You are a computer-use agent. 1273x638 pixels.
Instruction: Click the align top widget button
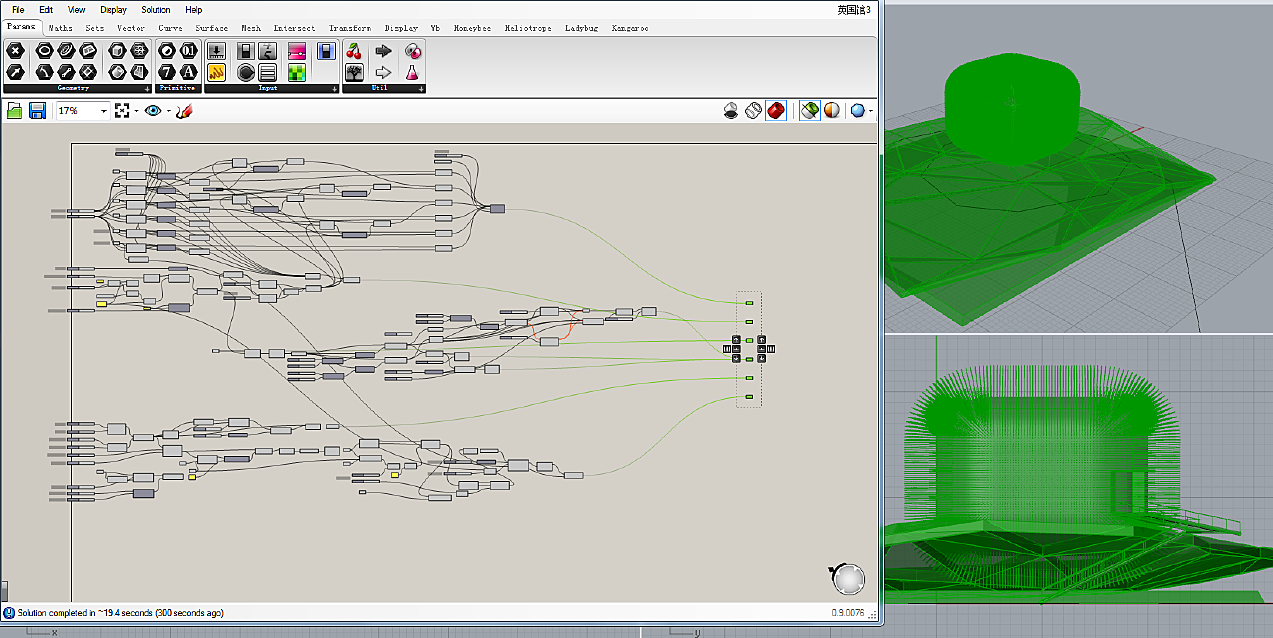[736, 340]
